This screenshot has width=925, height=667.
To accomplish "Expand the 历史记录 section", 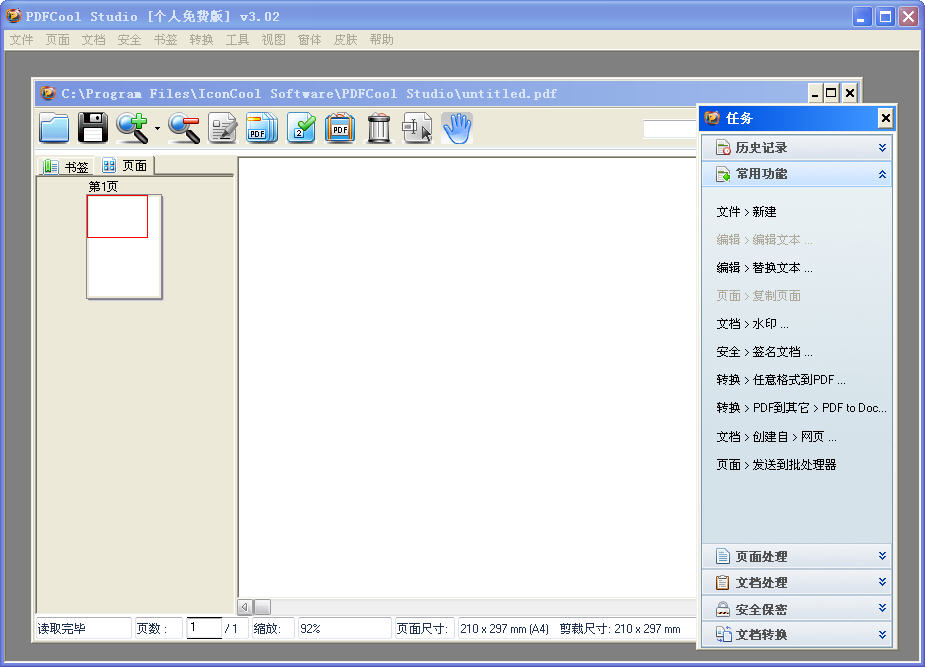I will pyautogui.click(x=796, y=147).
